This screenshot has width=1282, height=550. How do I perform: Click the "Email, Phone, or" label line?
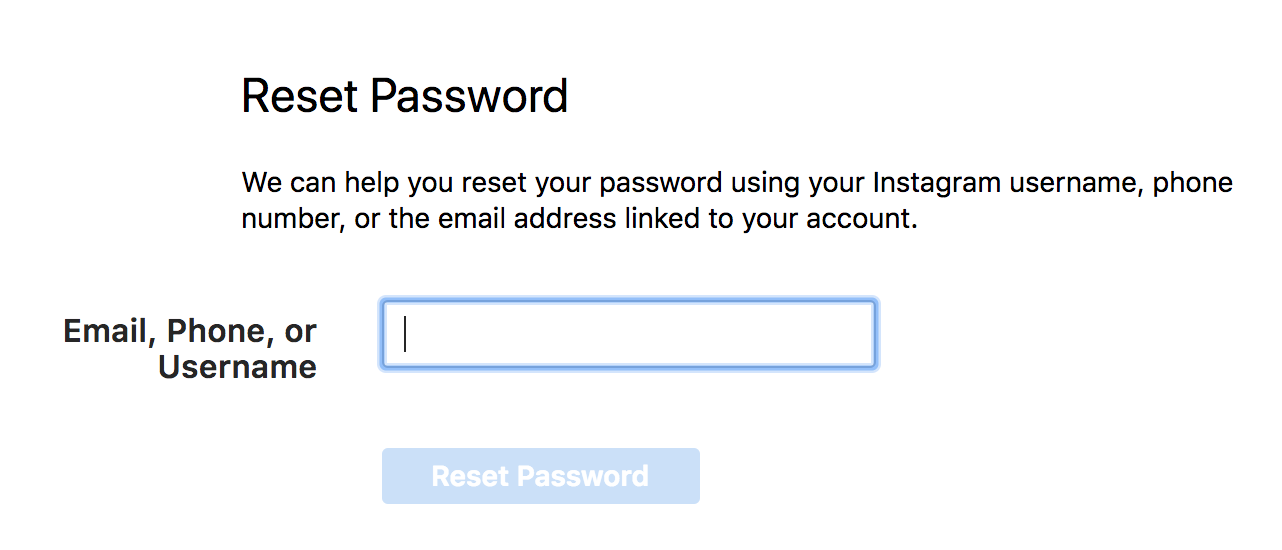pos(190,331)
